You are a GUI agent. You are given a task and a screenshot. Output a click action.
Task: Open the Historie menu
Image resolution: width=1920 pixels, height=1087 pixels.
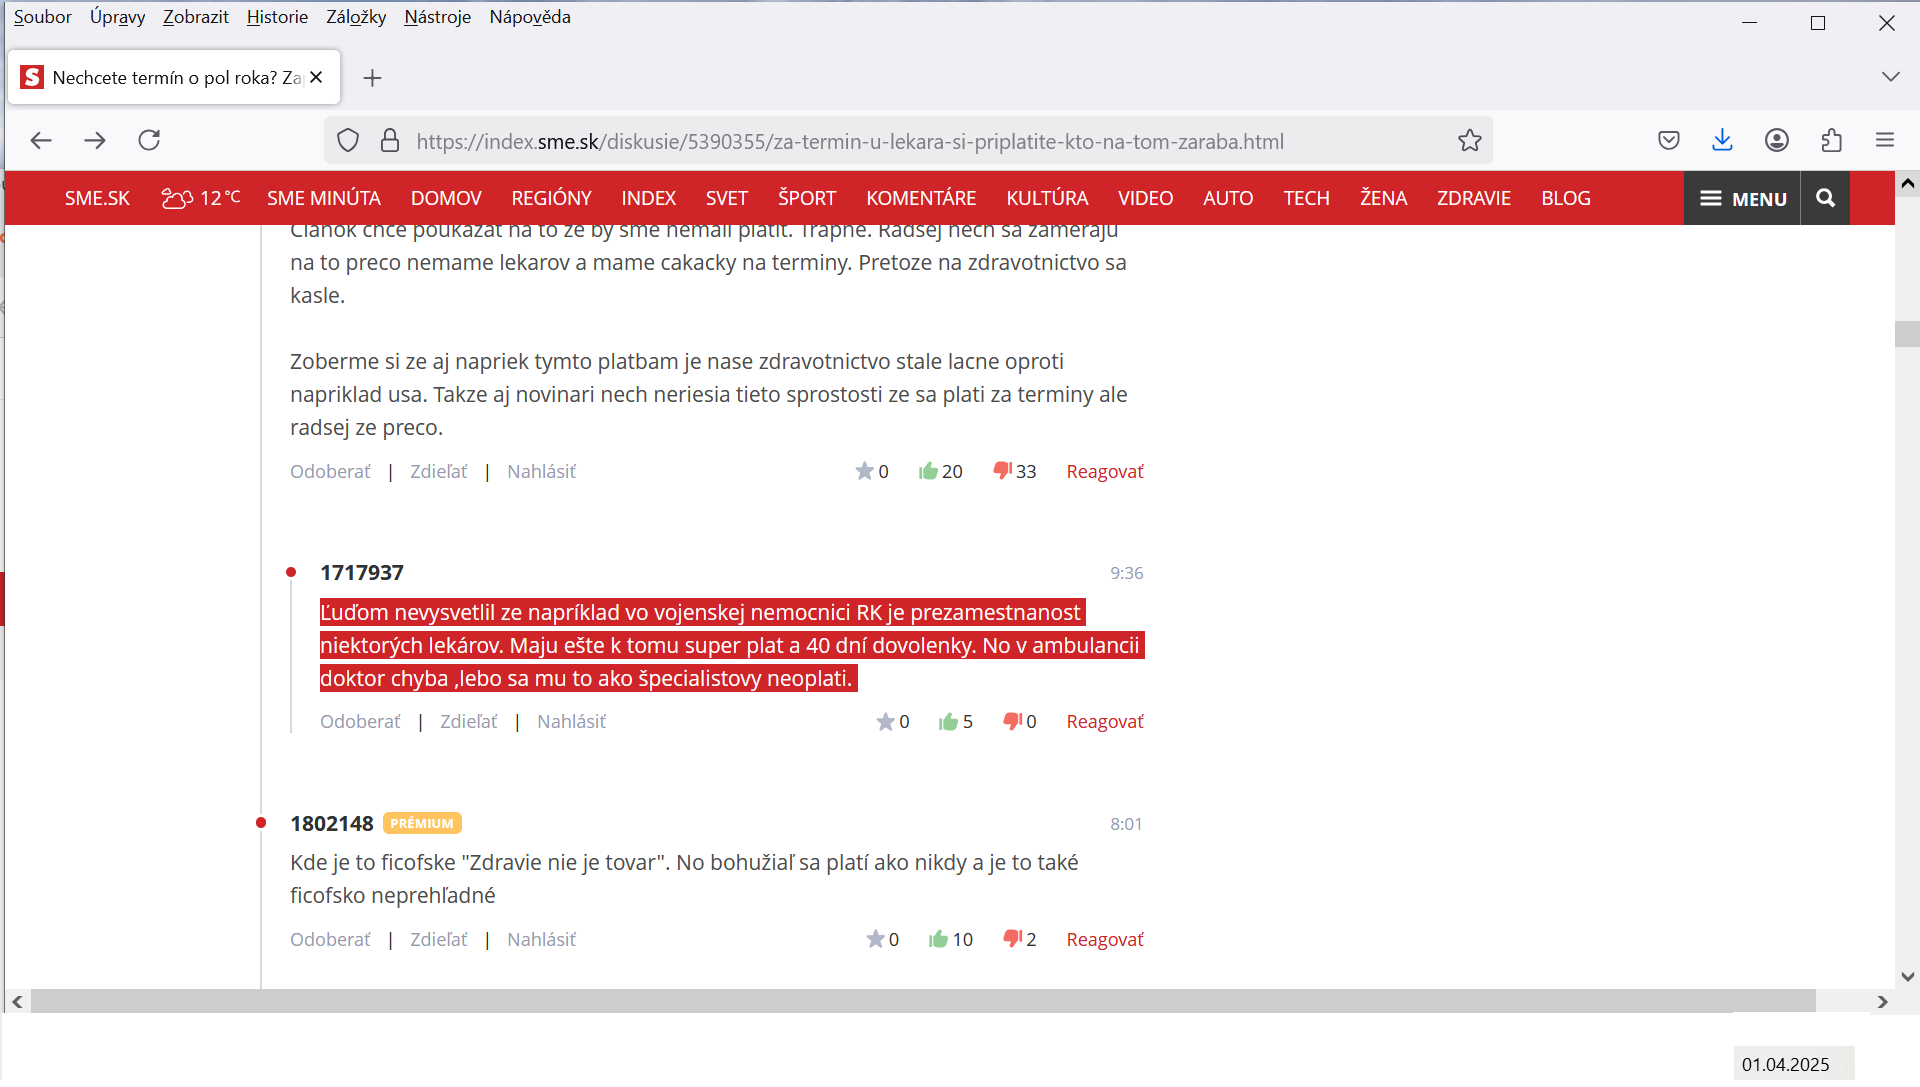pos(277,17)
